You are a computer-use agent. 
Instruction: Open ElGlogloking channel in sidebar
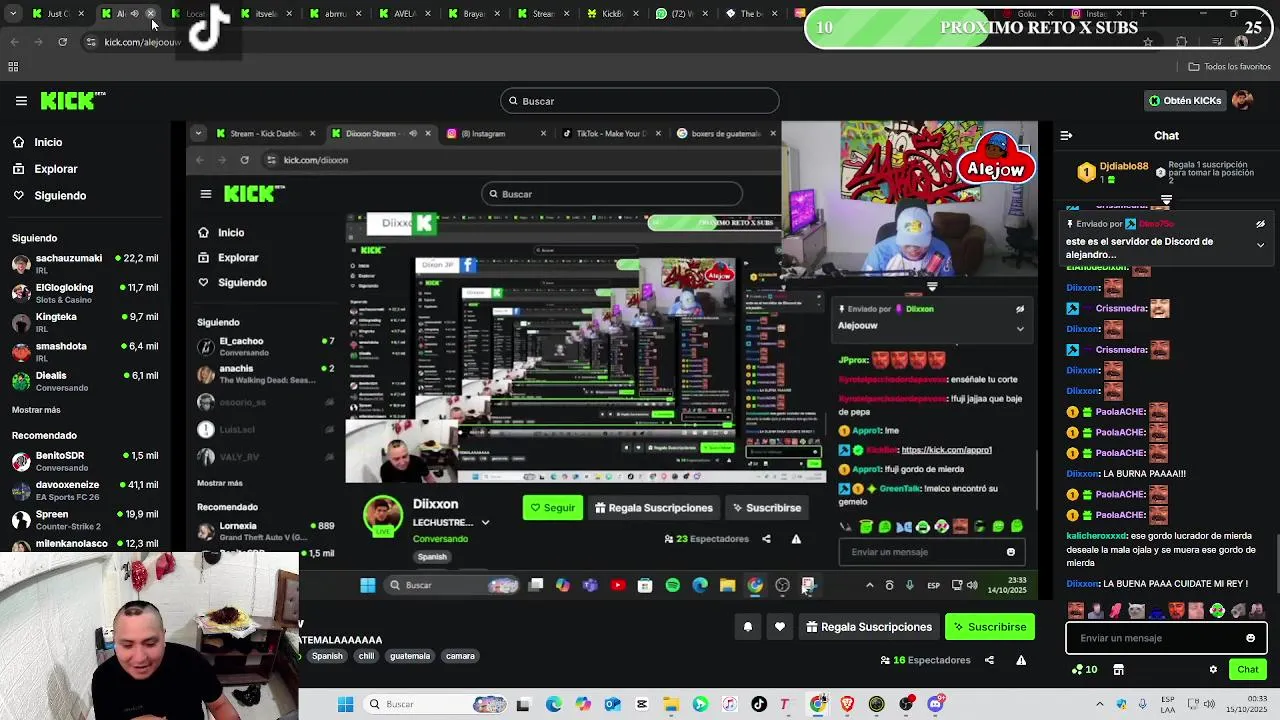click(85, 292)
